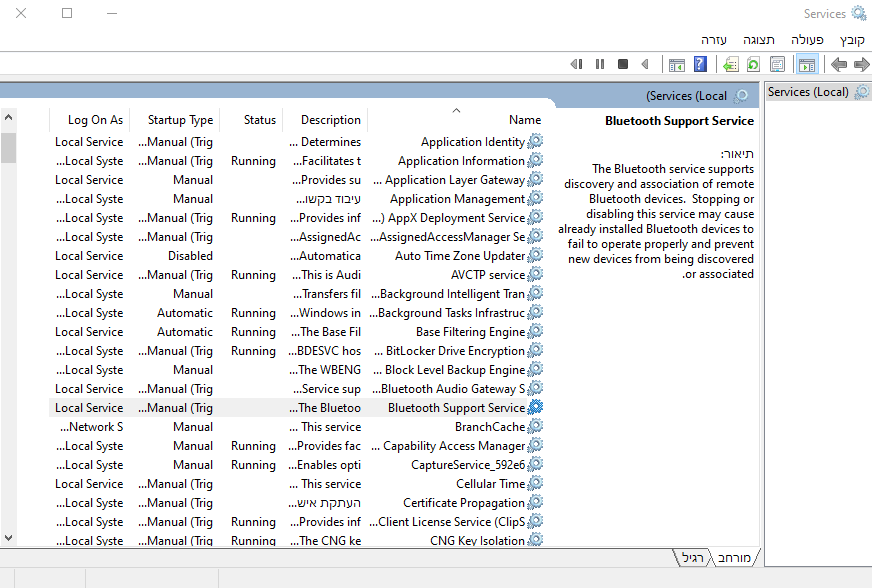Click the (Services (Local pane header title
Screen dimensions: 872x588
click(686, 96)
